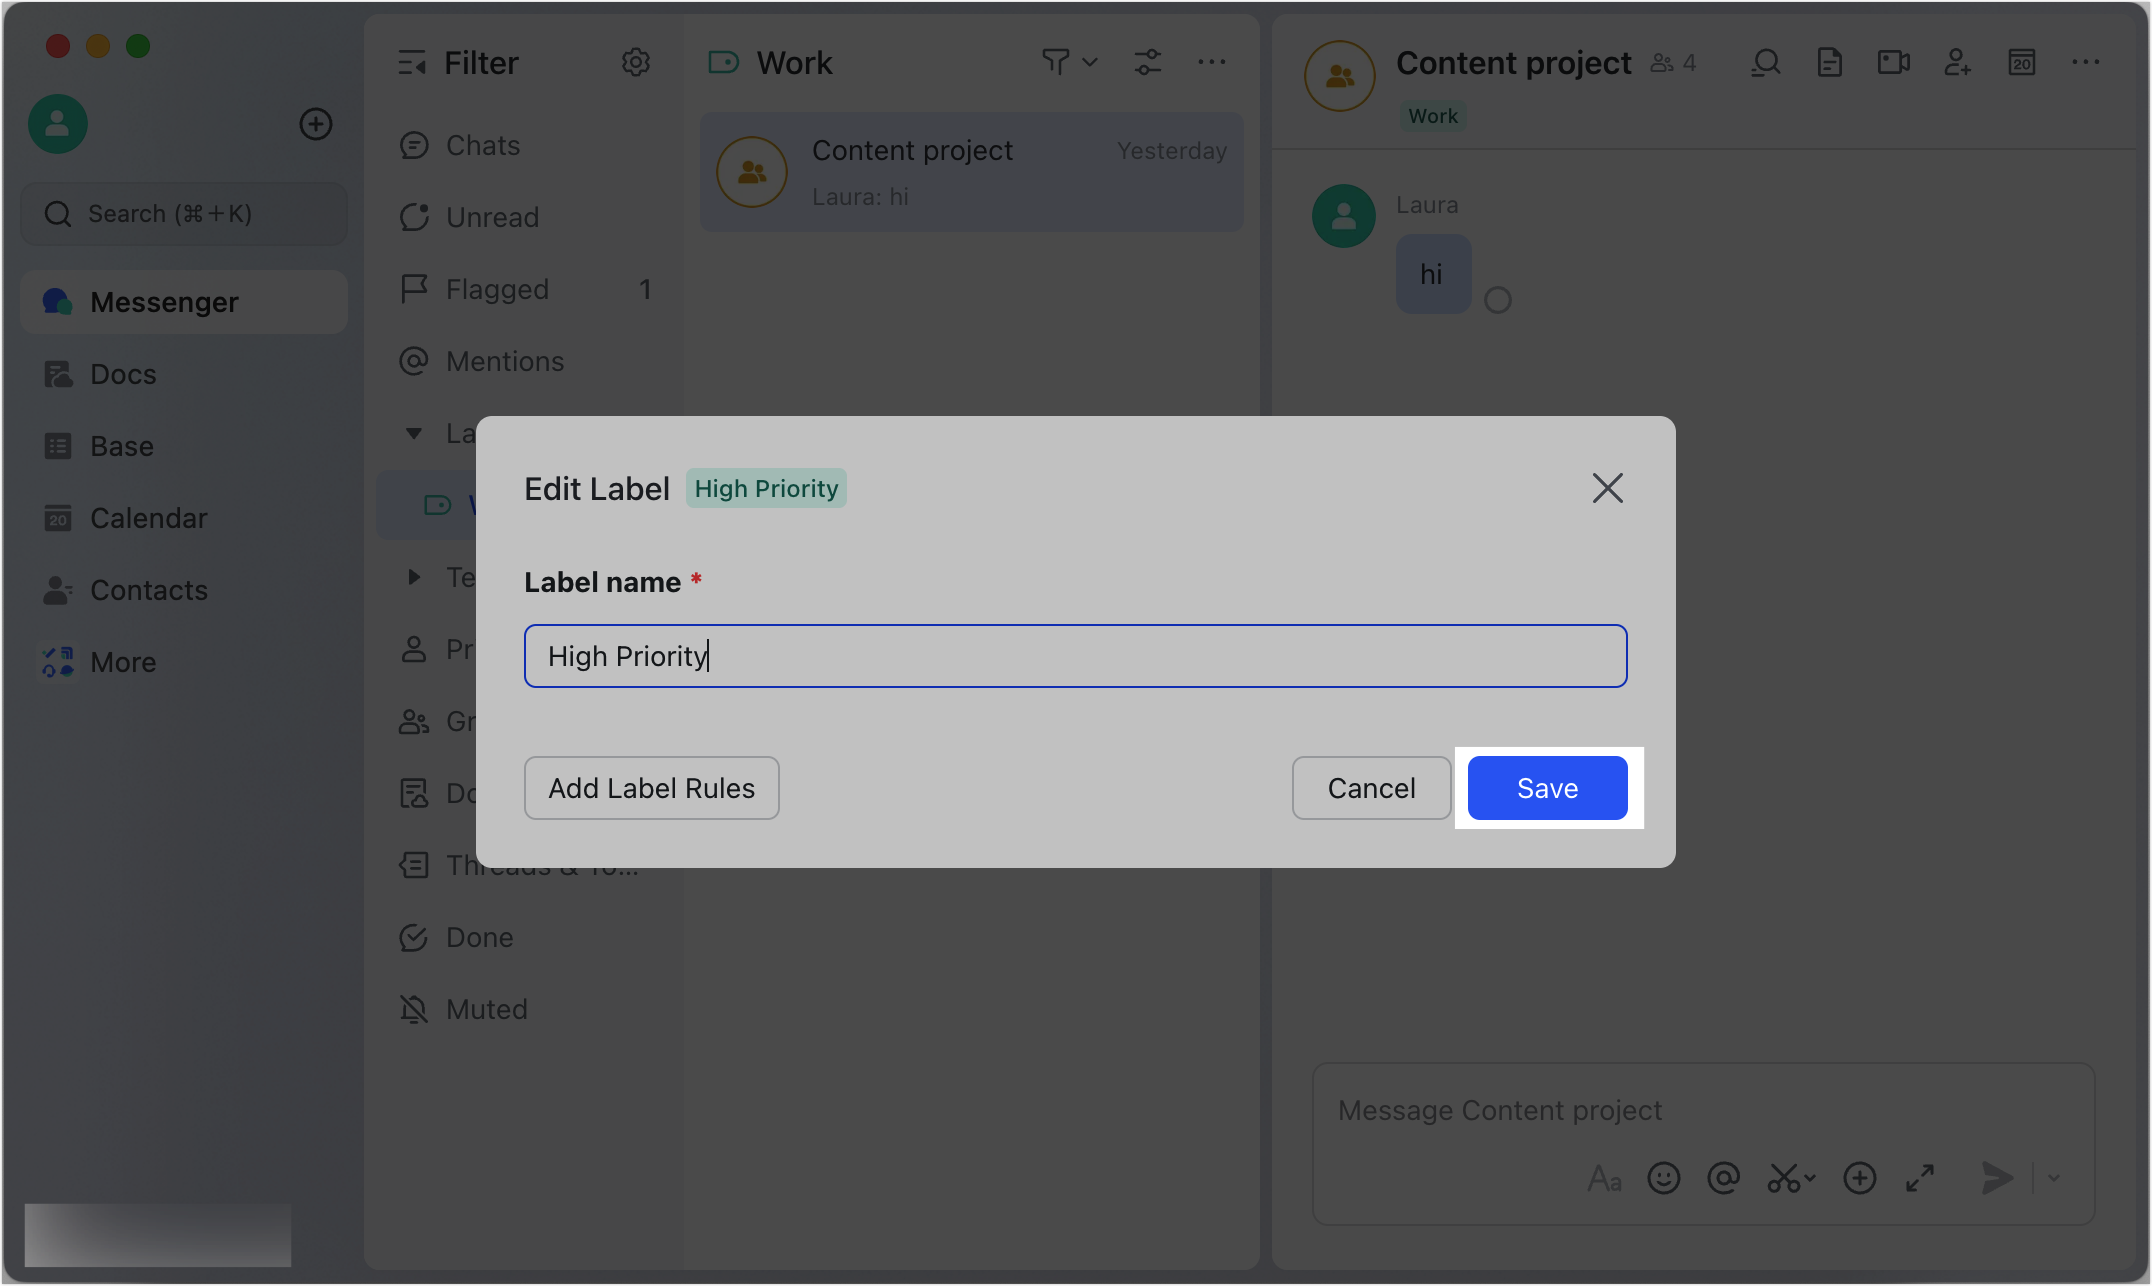Click the Label name input field
The height and width of the screenshot is (1286, 2152).
[x=1075, y=656]
